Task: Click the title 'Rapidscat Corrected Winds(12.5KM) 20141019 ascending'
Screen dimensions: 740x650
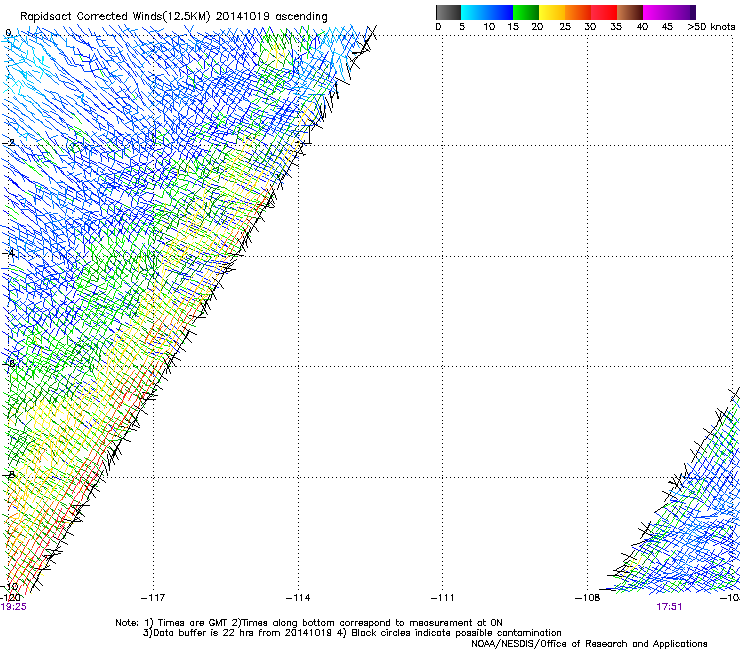Action: pyautogui.click(x=174, y=17)
